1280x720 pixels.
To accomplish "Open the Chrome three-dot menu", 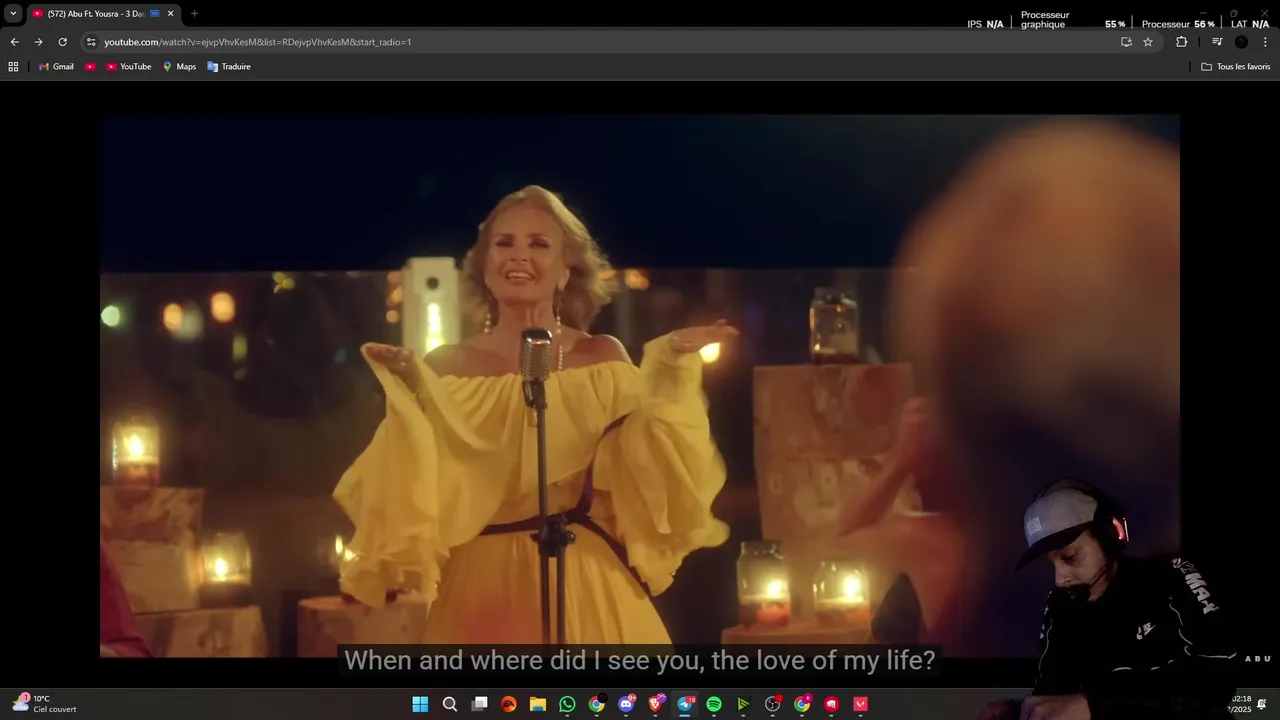I will coord(1266,42).
